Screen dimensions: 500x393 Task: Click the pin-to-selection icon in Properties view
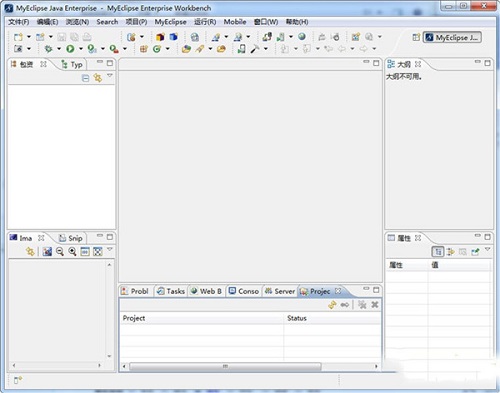pyautogui.click(x=476, y=252)
